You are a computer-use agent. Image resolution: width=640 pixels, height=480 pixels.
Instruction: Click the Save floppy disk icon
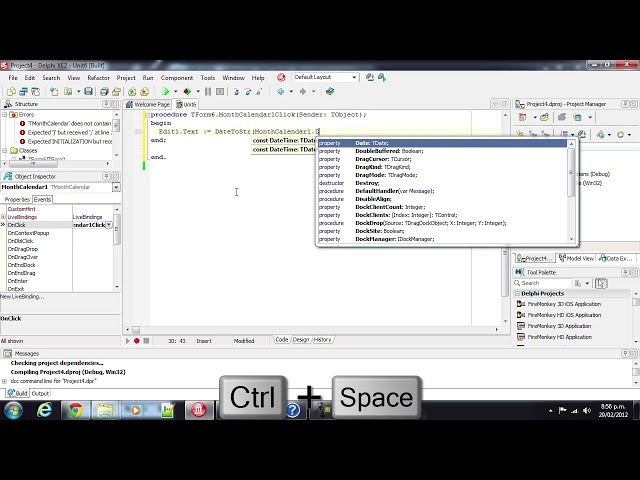(x=88, y=91)
